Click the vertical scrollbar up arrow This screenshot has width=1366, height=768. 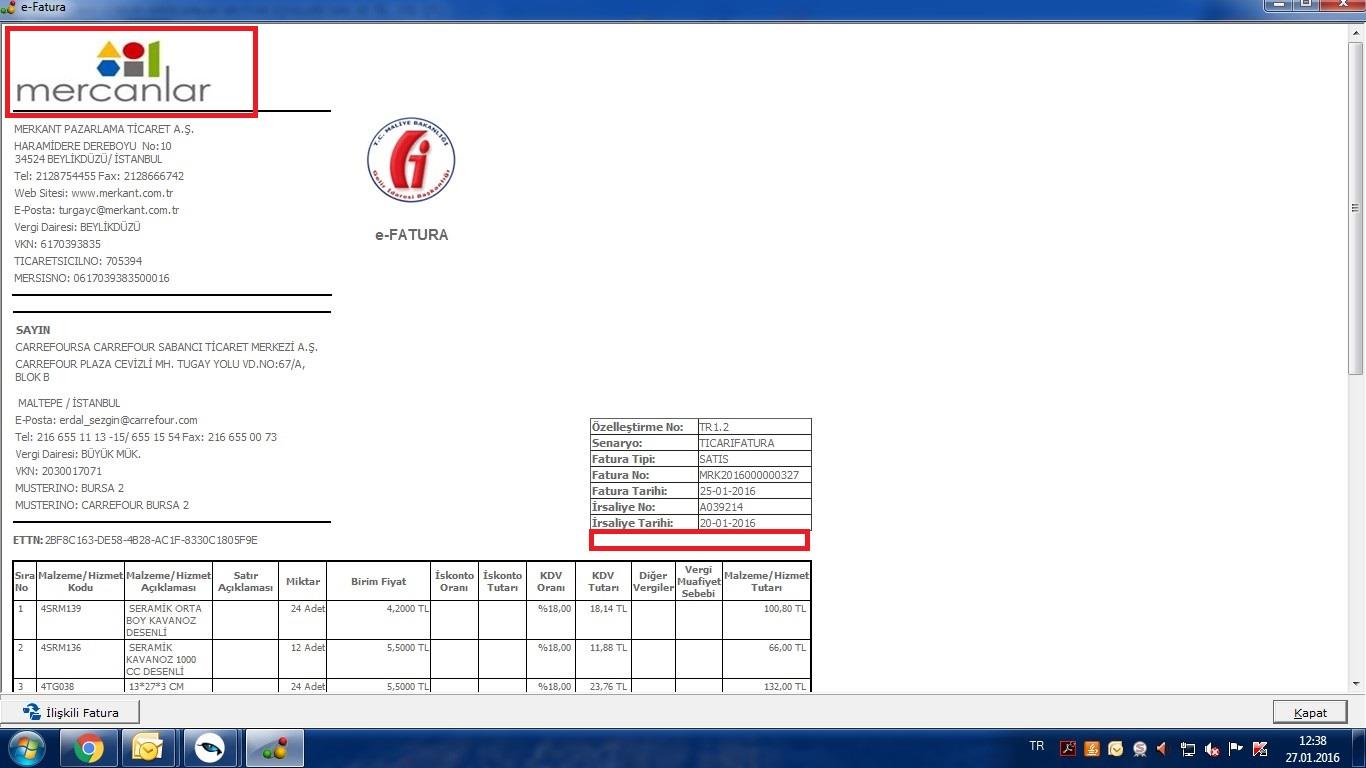1357,31
